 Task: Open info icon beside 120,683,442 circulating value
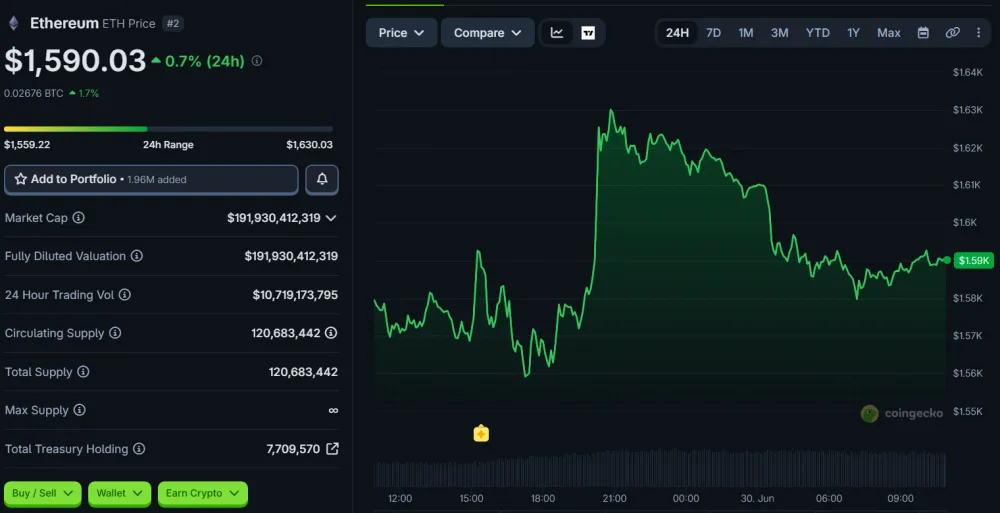tap(331, 333)
